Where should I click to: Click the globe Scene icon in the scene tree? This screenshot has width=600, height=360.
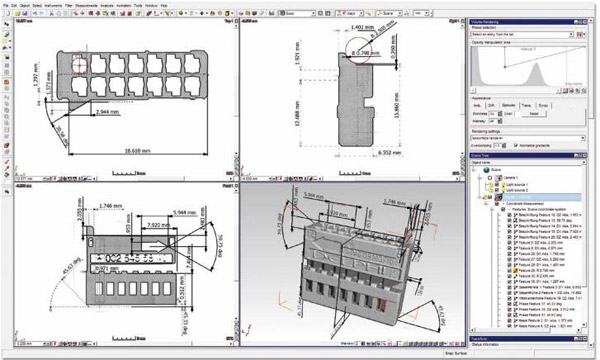486,169
